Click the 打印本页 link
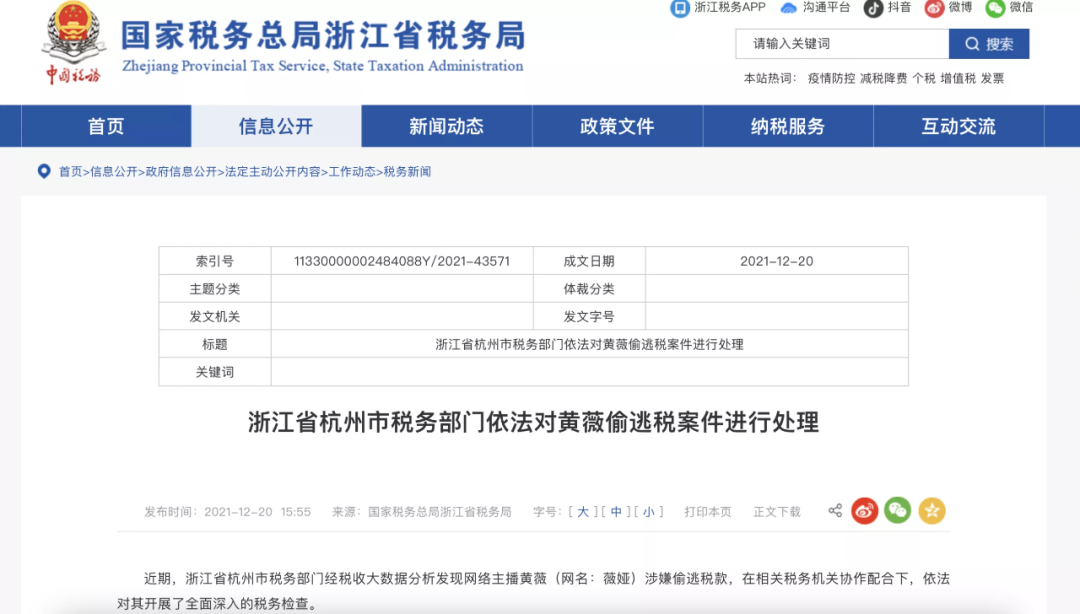The width and height of the screenshot is (1080, 614). (708, 511)
